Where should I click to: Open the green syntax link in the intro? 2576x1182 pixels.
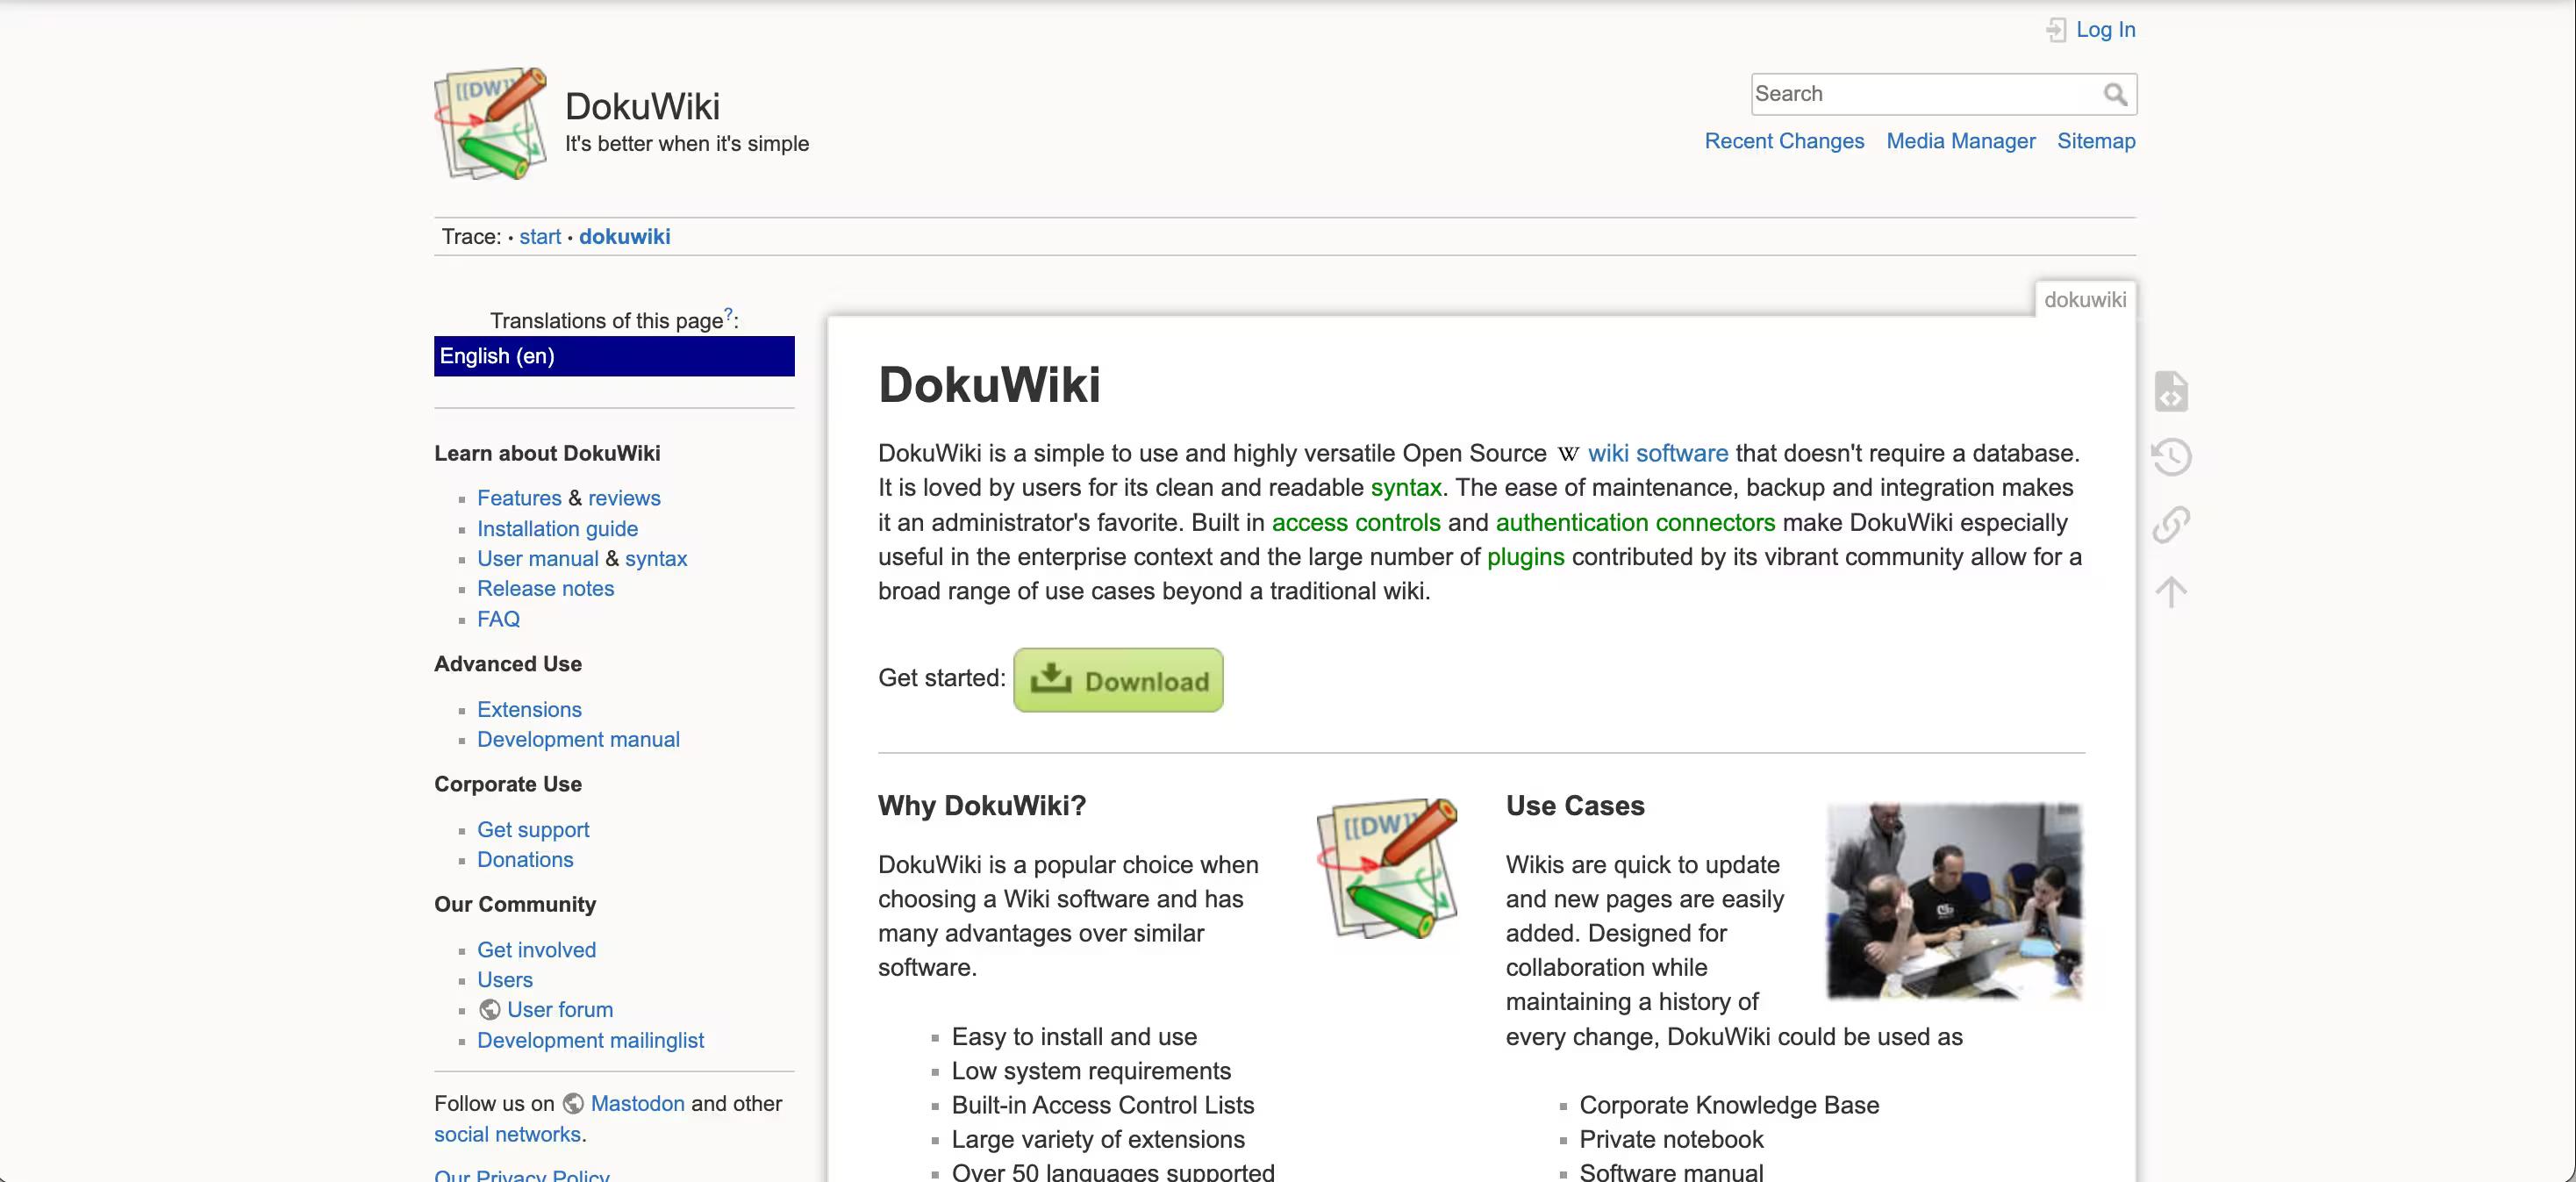click(x=1406, y=488)
